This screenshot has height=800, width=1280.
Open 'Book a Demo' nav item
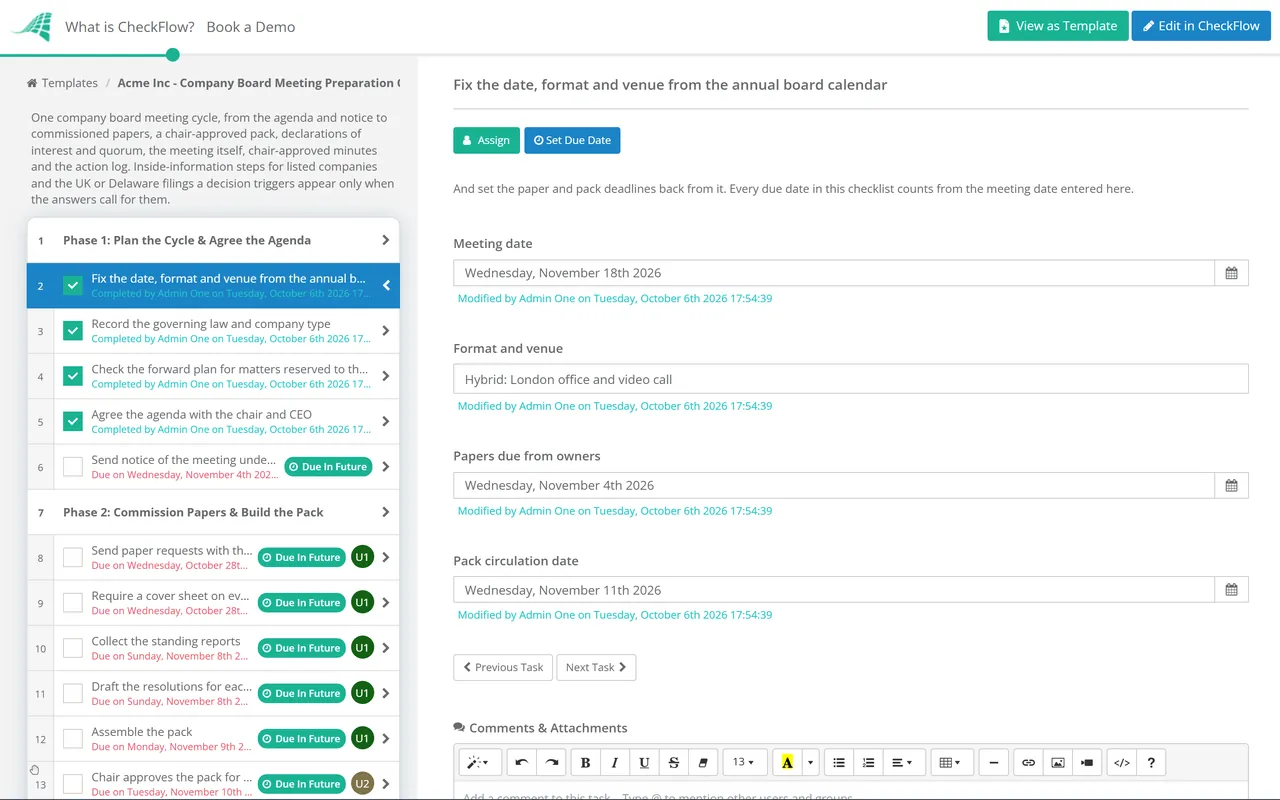pyautogui.click(x=251, y=27)
